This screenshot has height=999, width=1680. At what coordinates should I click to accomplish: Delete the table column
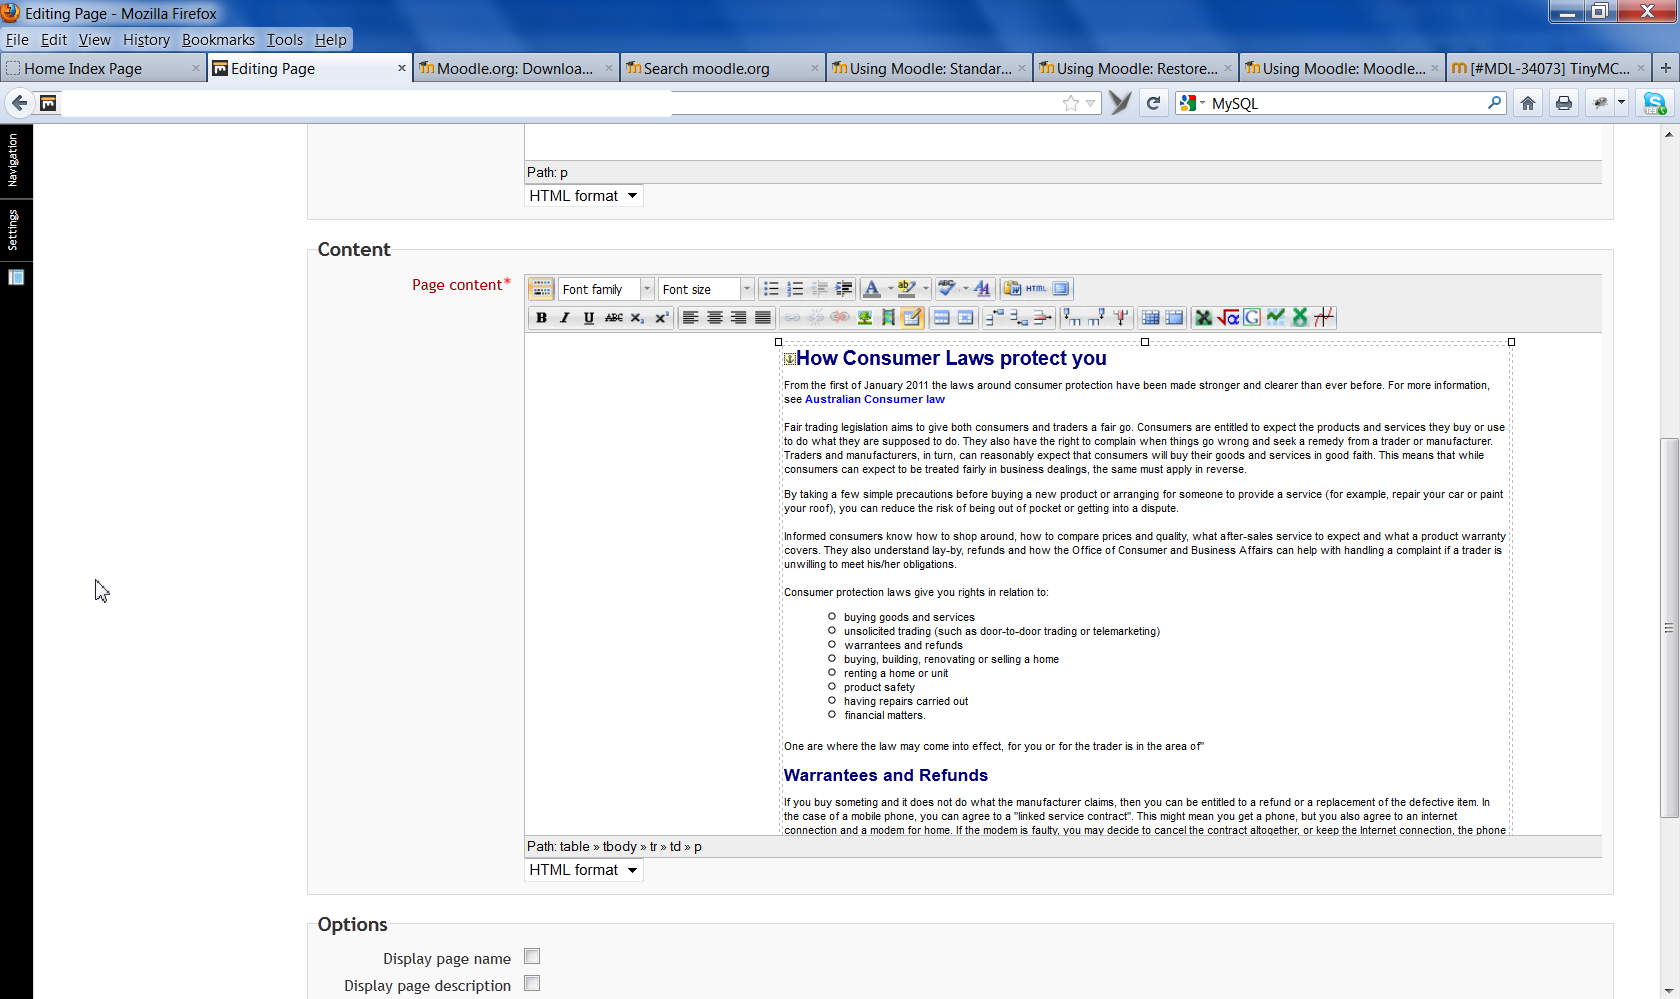point(1121,317)
